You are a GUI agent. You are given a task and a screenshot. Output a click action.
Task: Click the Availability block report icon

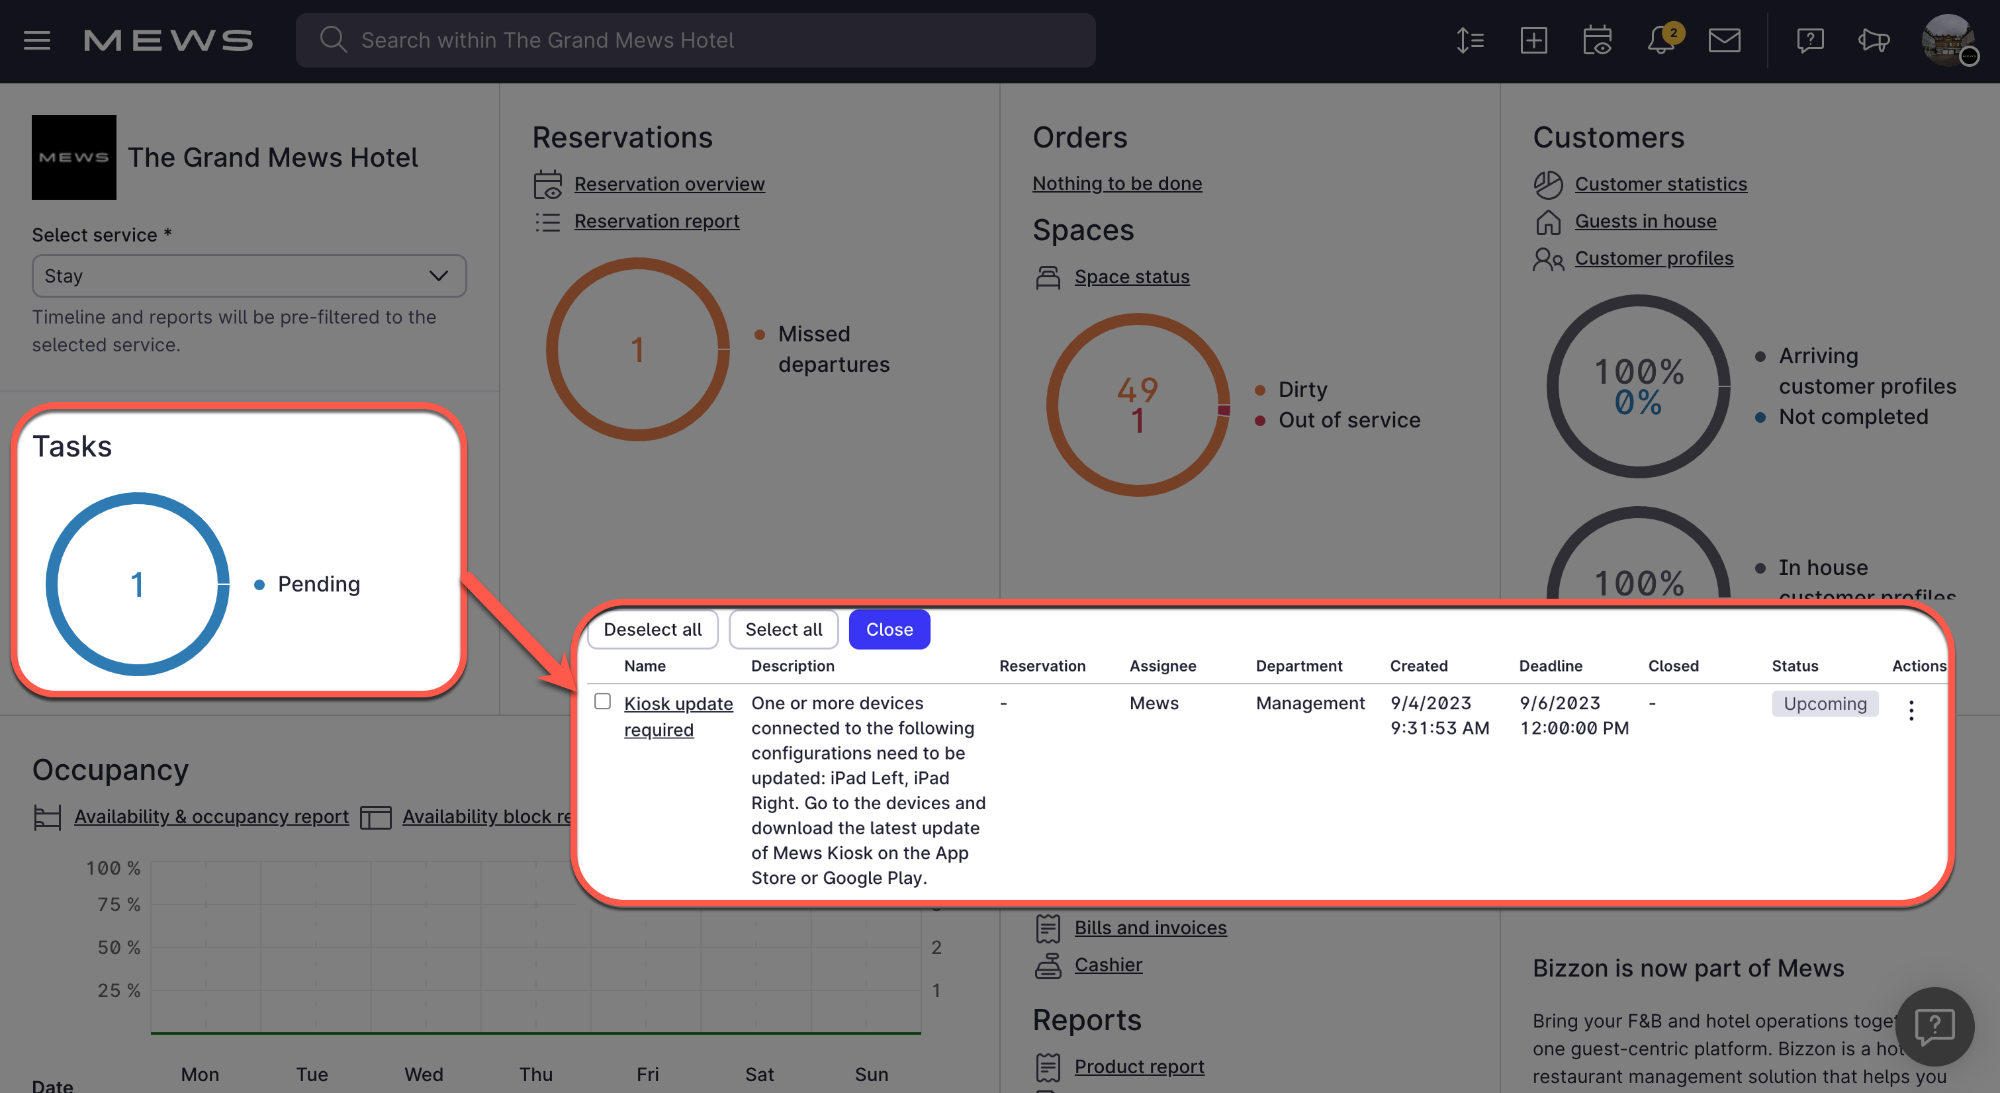tap(375, 817)
